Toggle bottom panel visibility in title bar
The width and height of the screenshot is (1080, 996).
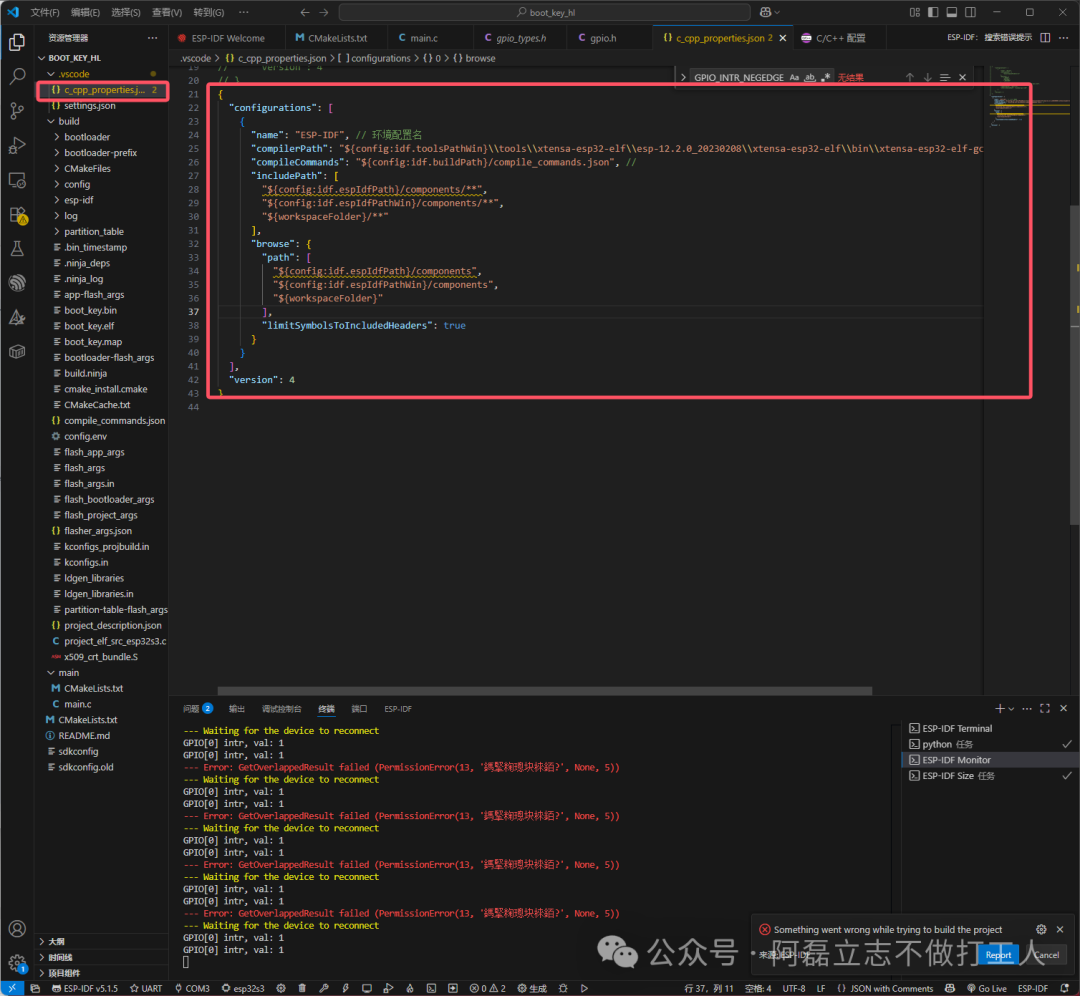point(951,12)
